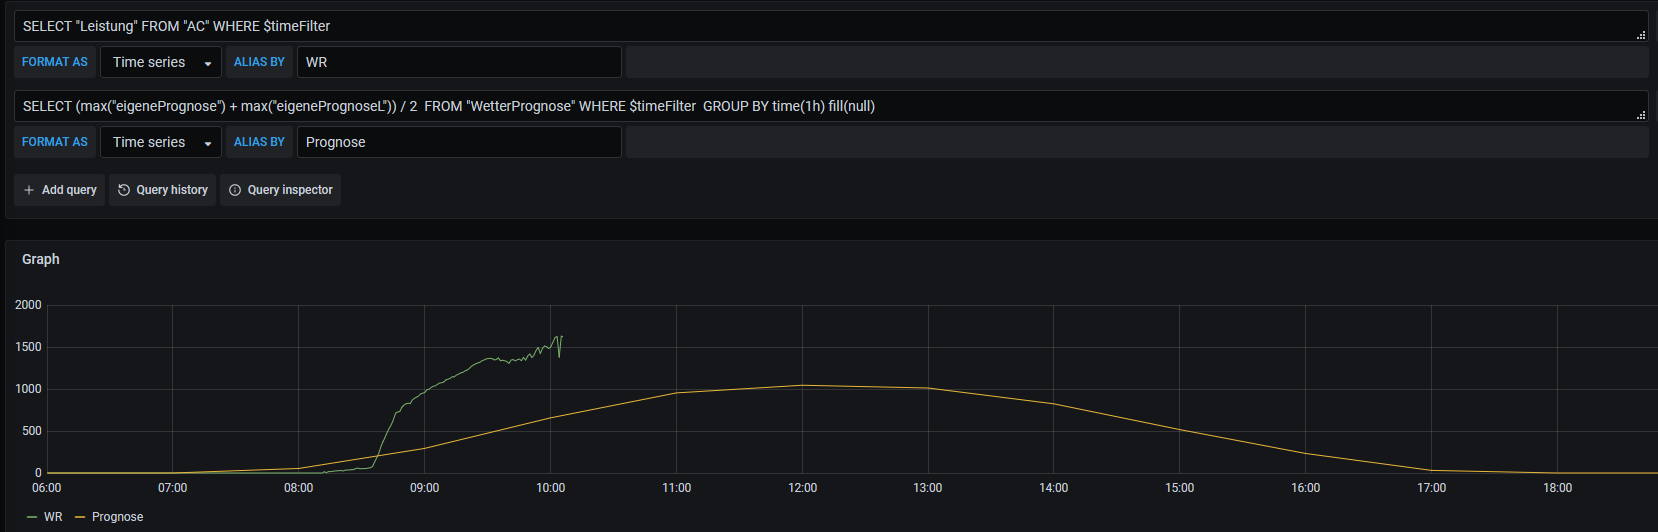Click the Query inspector info icon
The image size is (1658, 532).
coord(235,190)
